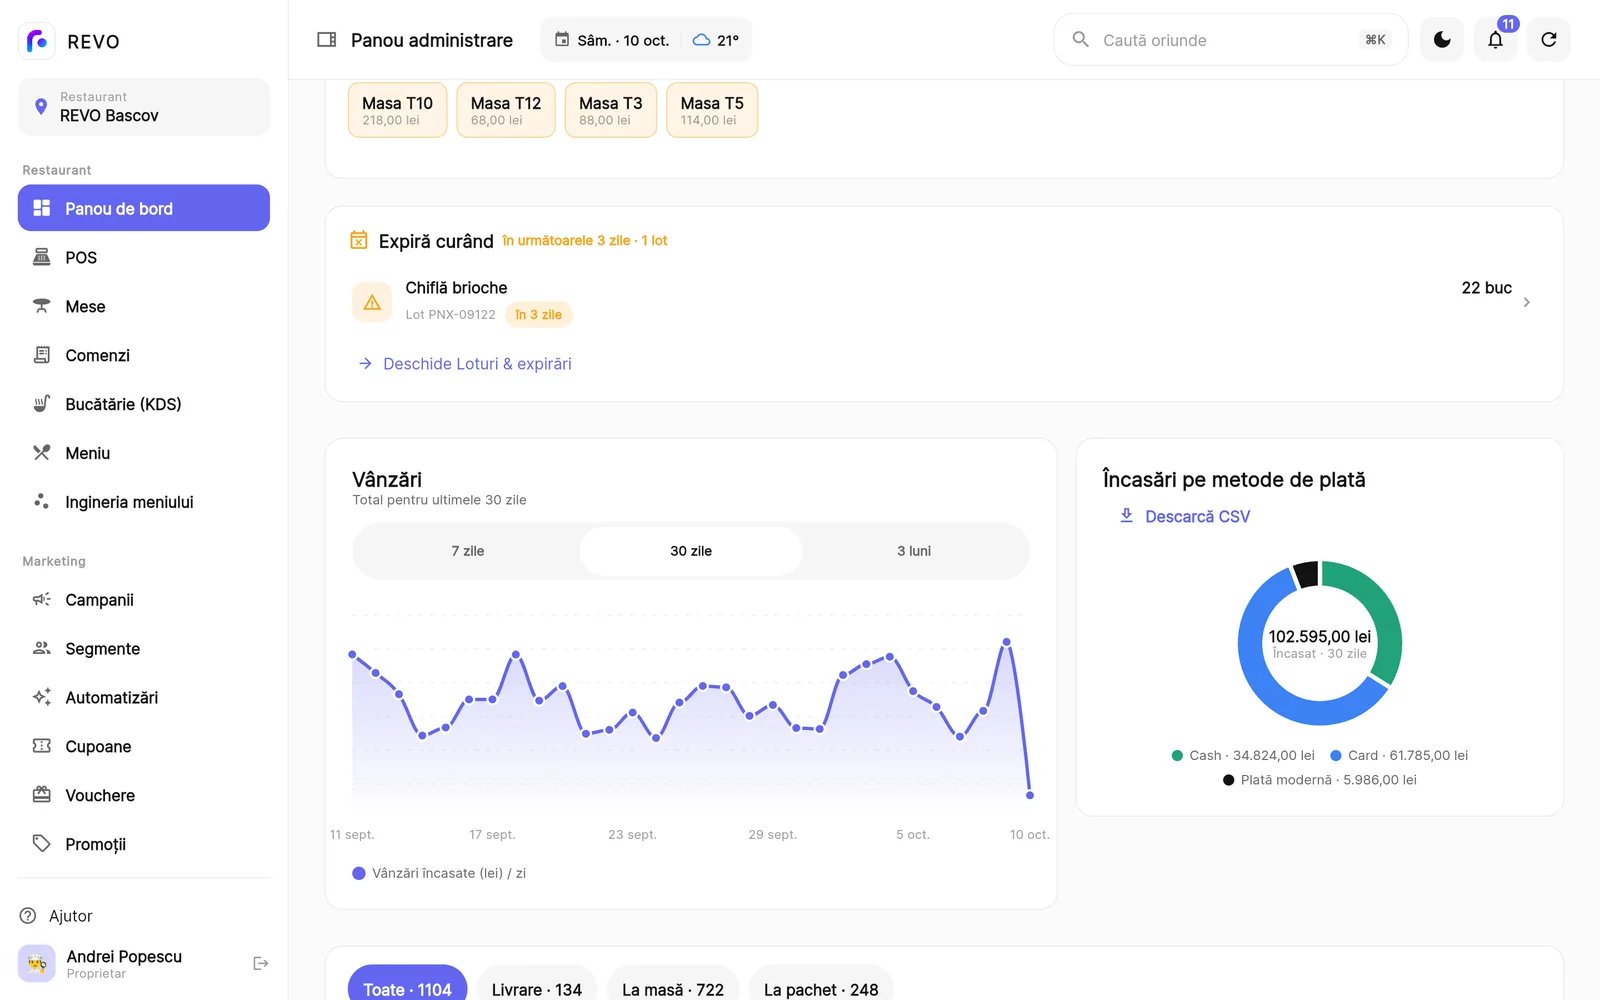Click blue Card legend swatch
The image size is (1600, 1000).
pos(1335,756)
